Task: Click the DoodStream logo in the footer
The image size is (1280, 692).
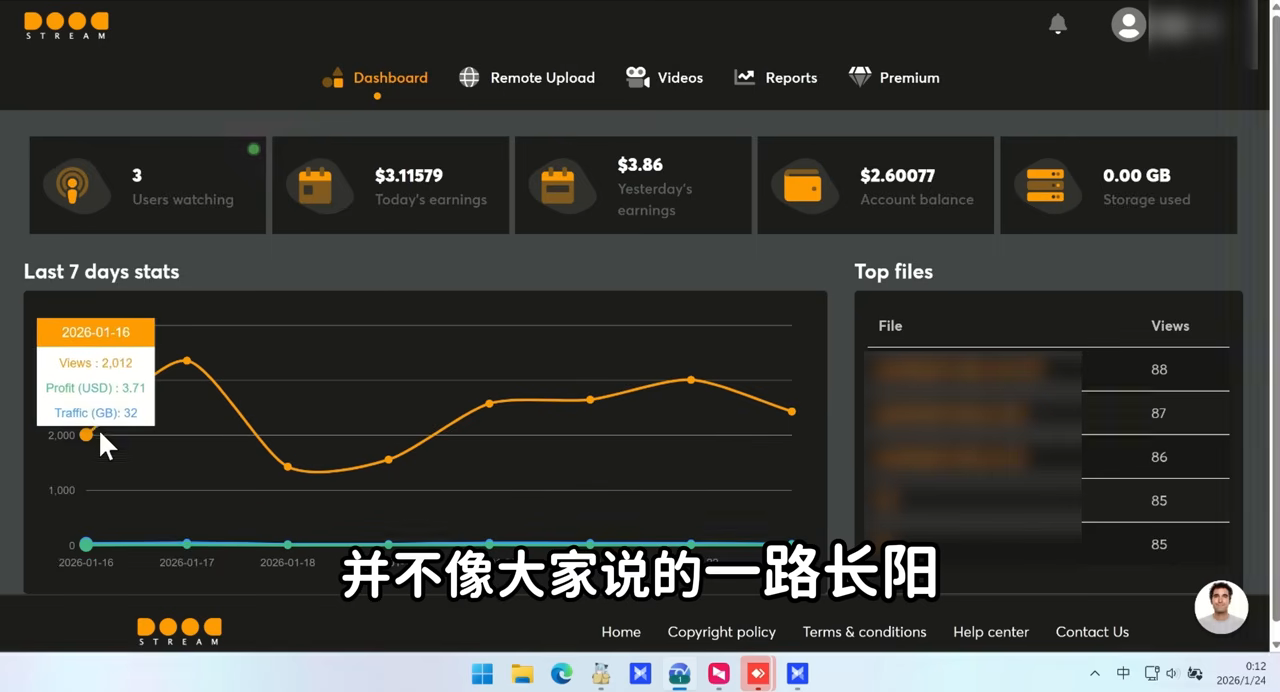Action: coord(179,631)
